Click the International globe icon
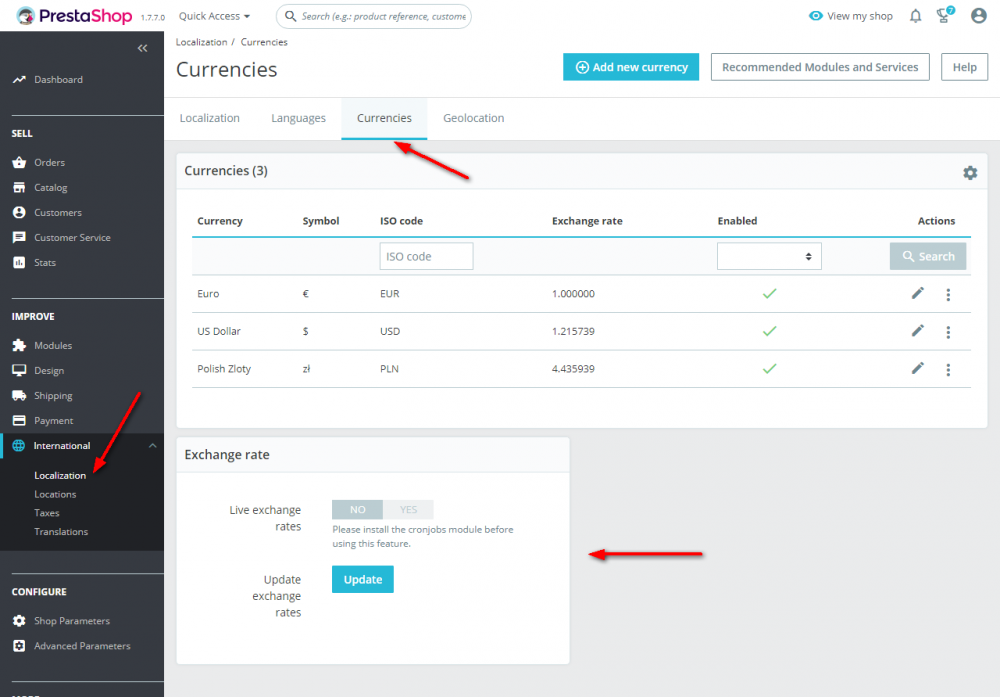Image resolution: width=1000 pixels, height=697 pixels. click(18, 445)
